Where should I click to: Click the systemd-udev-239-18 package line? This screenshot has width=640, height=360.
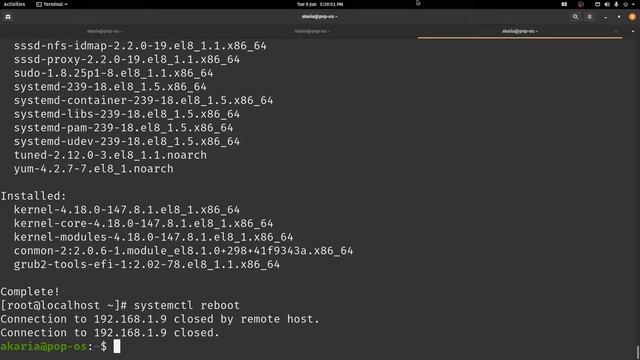[x=127, y=141]
